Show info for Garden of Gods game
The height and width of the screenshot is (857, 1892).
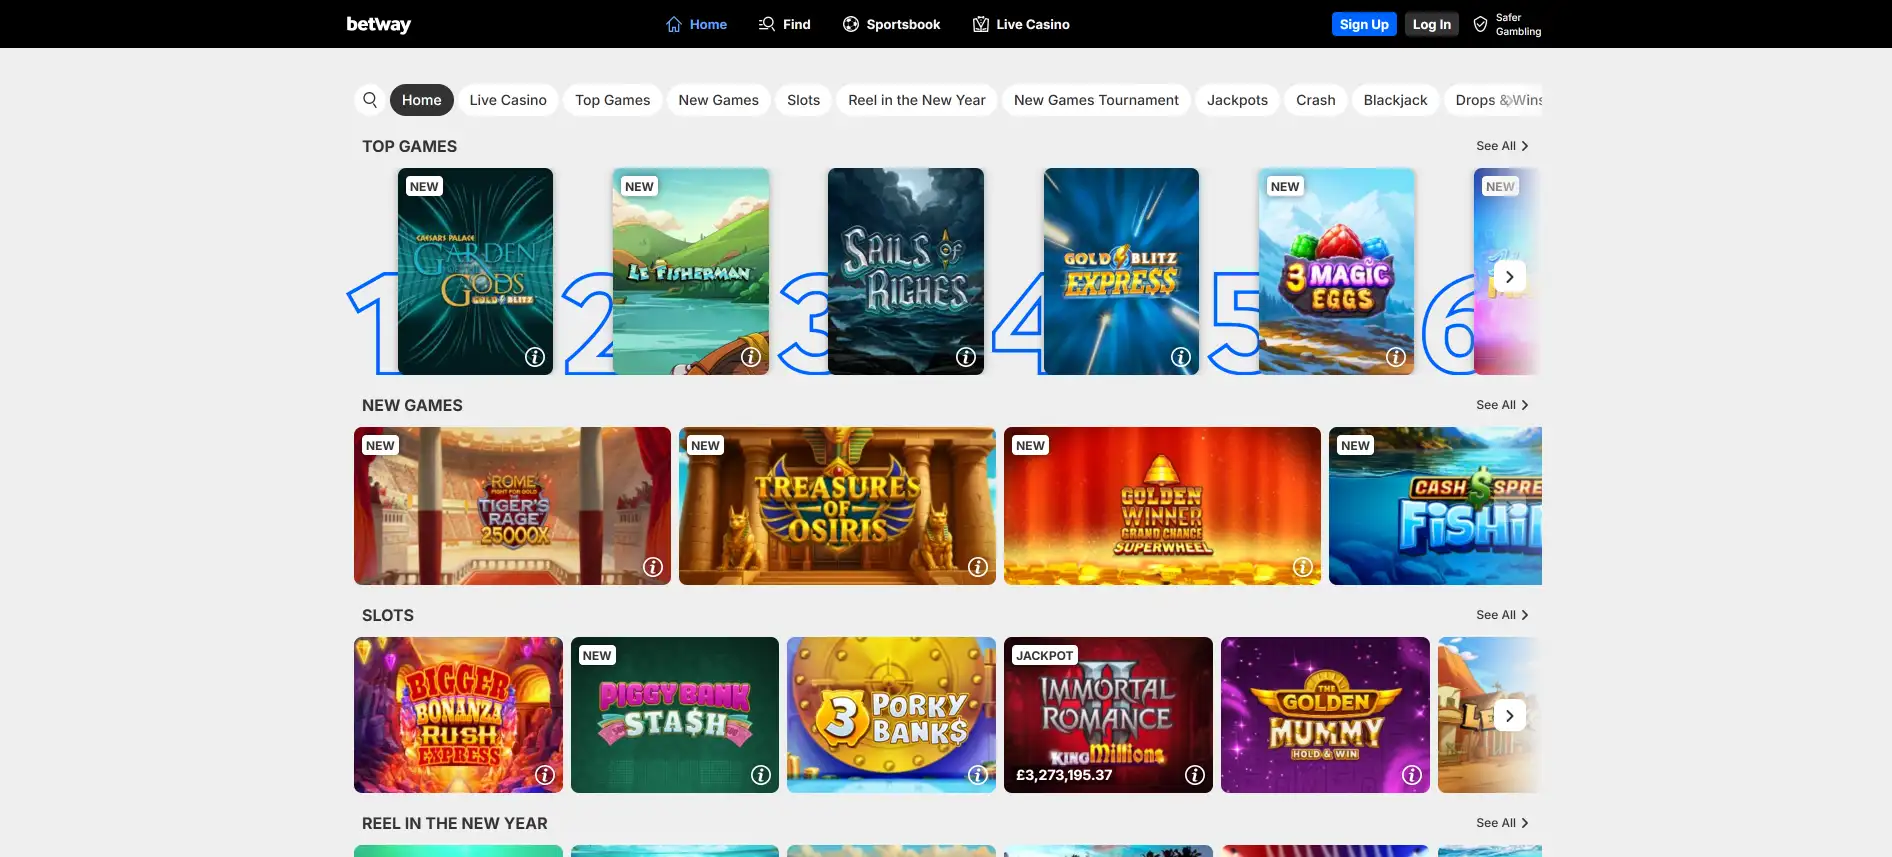pos(535,357)
